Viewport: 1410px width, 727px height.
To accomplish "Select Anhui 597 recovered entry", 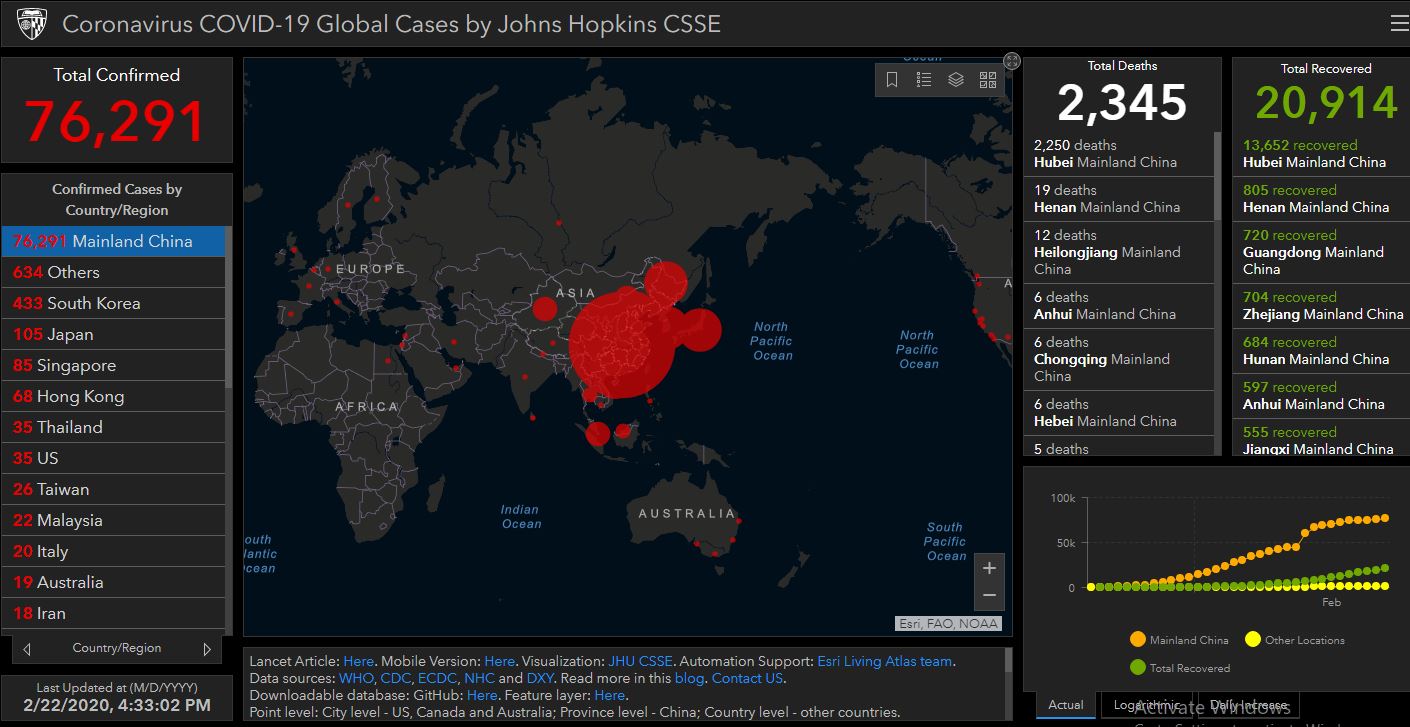I will click(x=1321, y=396).
